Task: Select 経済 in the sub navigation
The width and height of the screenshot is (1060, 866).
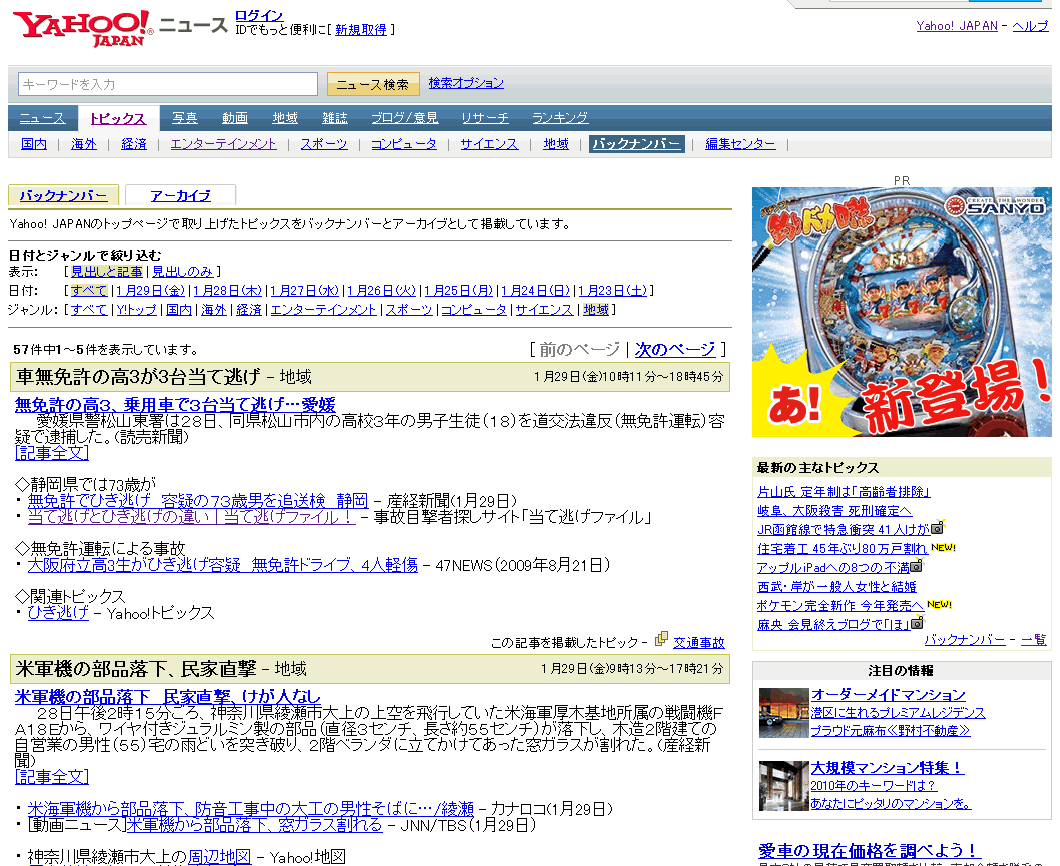Action: pyautogui.click(x=134, y=143)
